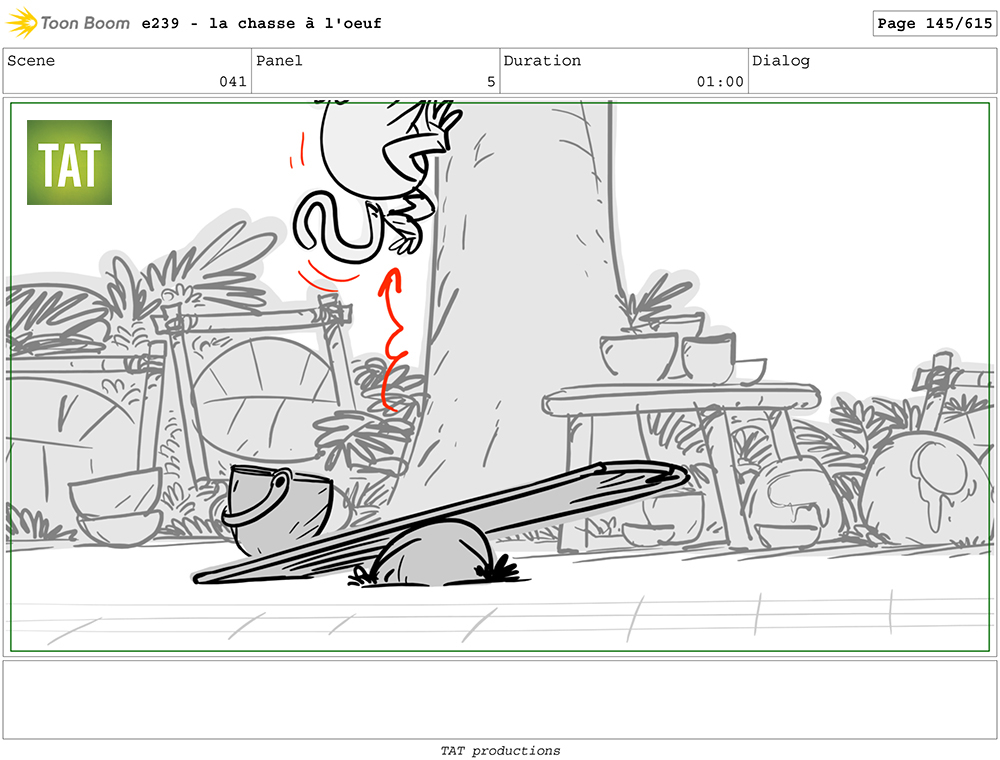Click the 'Page 145/615' indicator
This screenshot has width=1000, height=760.
click(x=934, y=24)
